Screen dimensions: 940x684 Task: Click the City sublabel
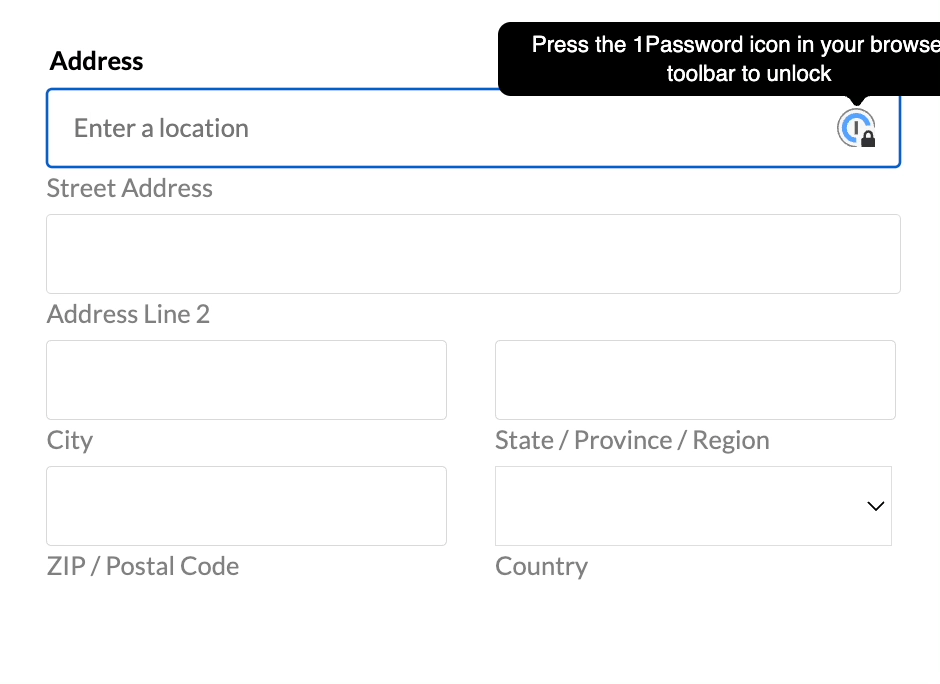pos(70,441)
